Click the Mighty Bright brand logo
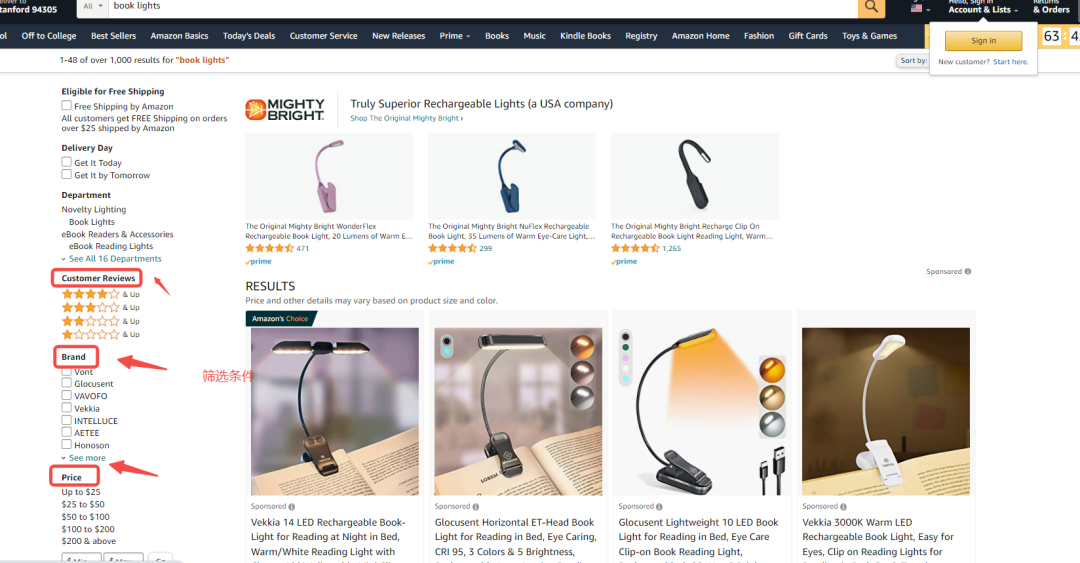1080x563 pixels. (285, 110)
